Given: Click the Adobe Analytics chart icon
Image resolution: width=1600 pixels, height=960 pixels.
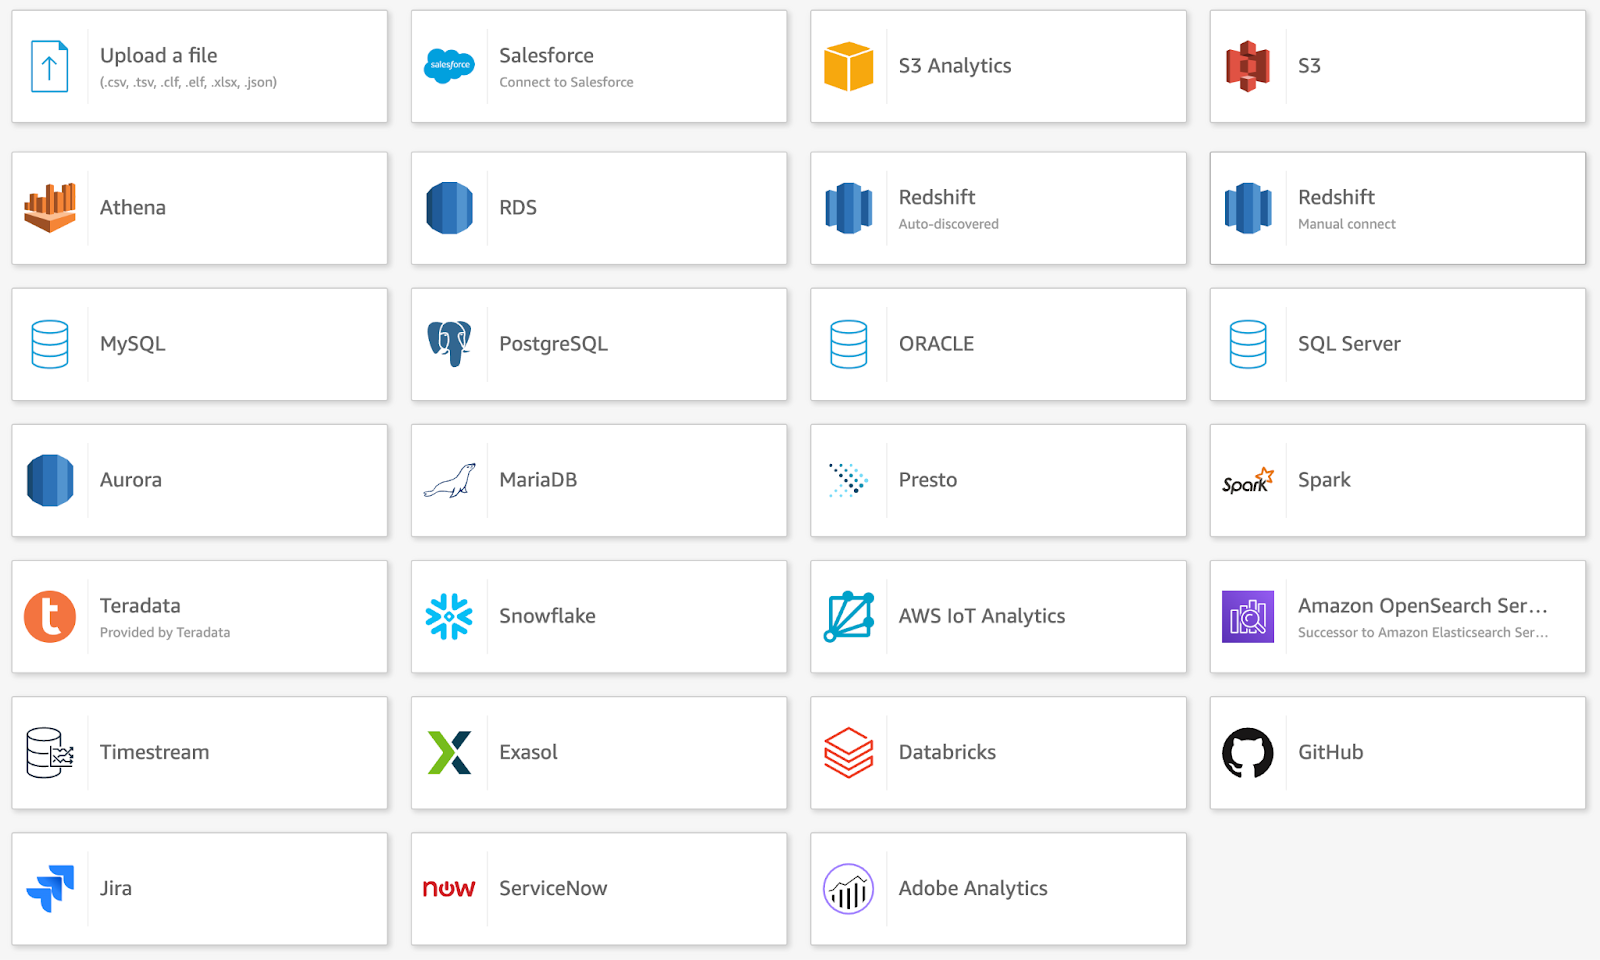Looking at the screenshot, I should (848, 888).
